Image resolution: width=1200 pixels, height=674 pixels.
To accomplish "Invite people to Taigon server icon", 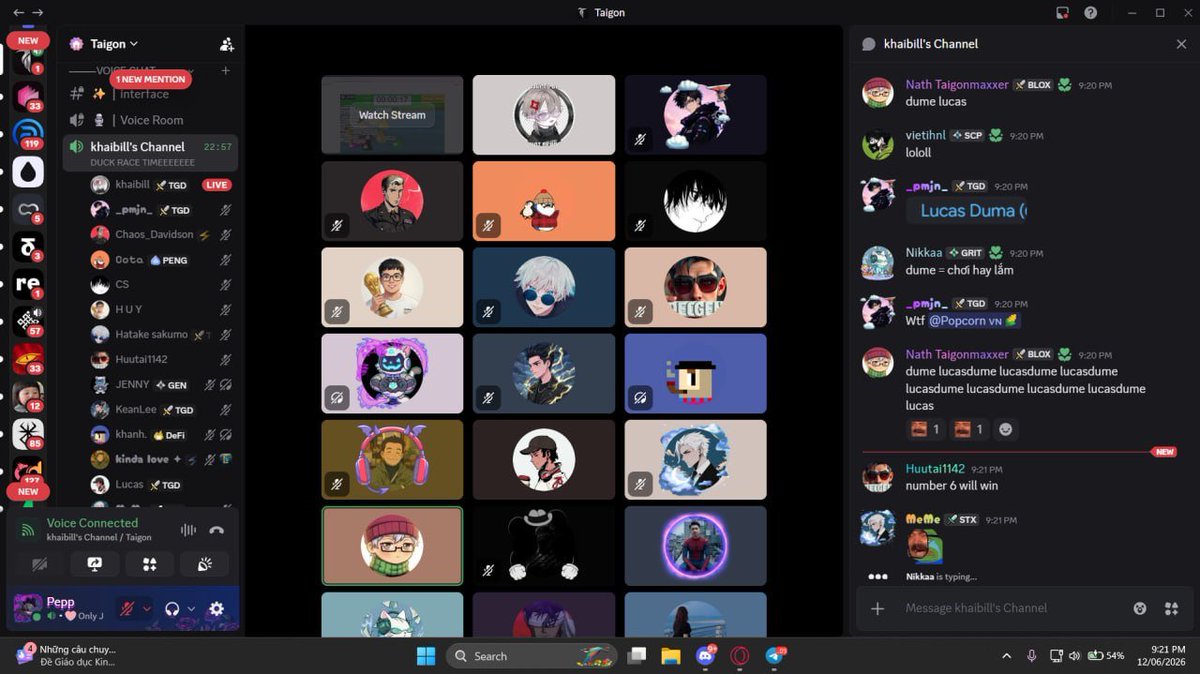I will [x=227, y=44].
